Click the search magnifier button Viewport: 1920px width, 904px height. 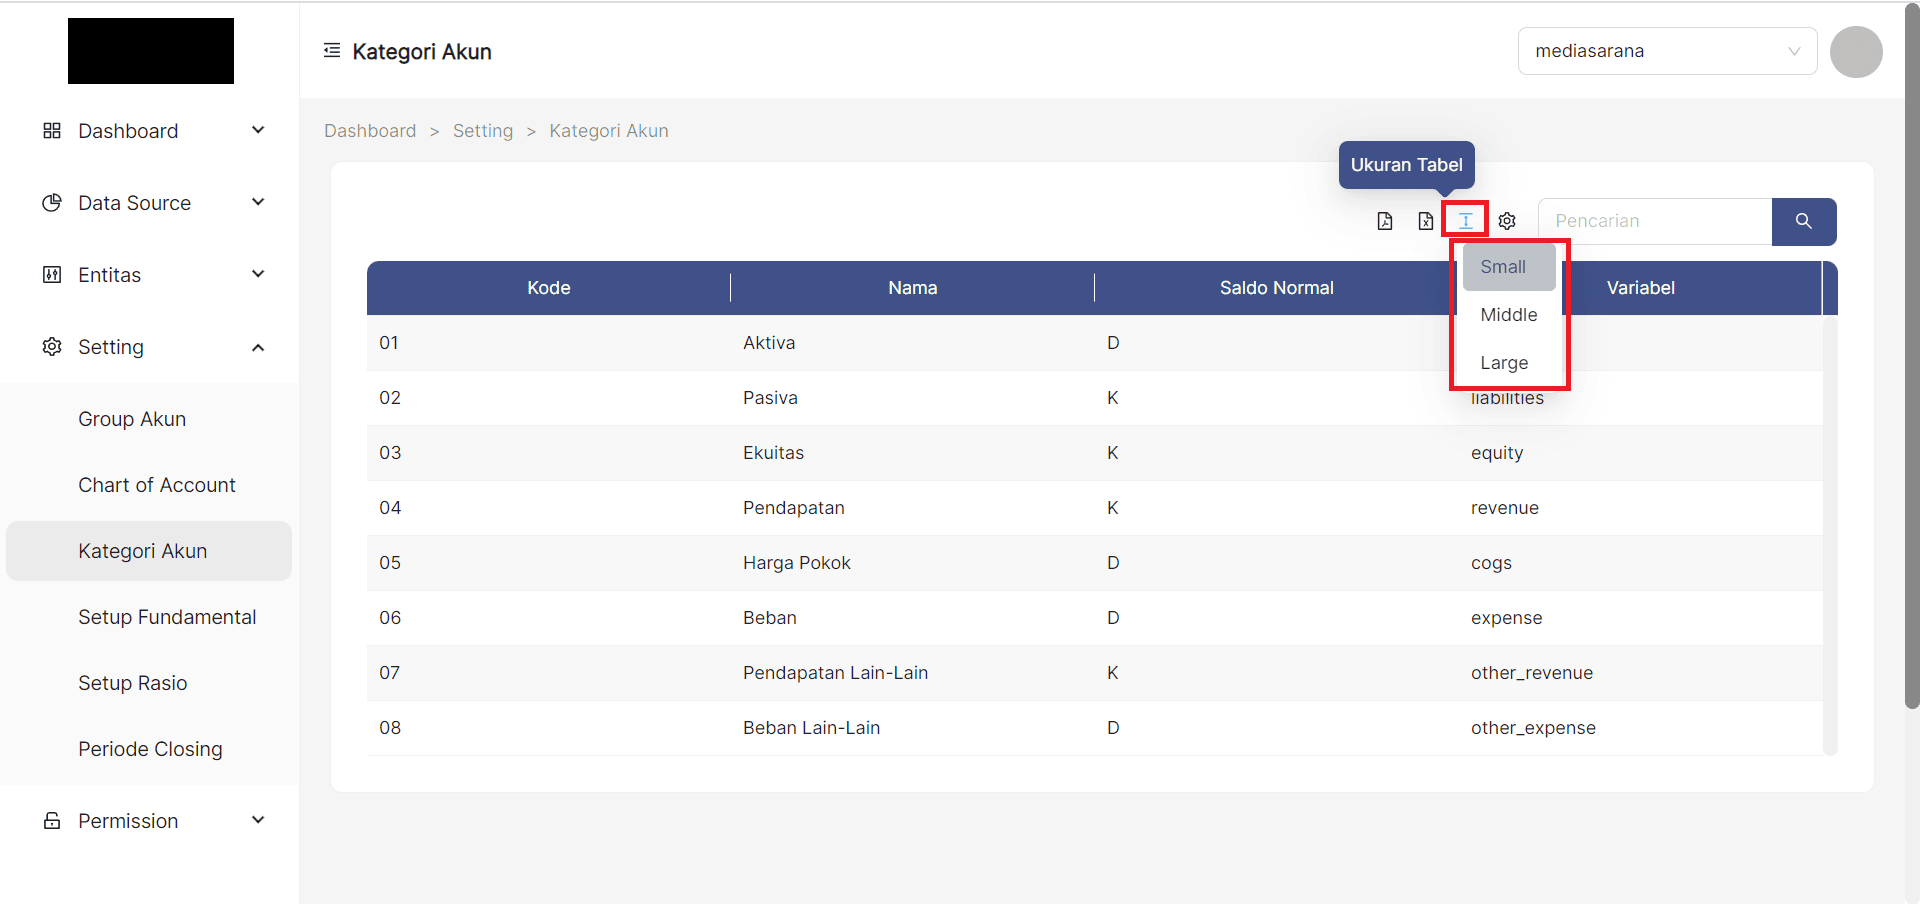1803,221
